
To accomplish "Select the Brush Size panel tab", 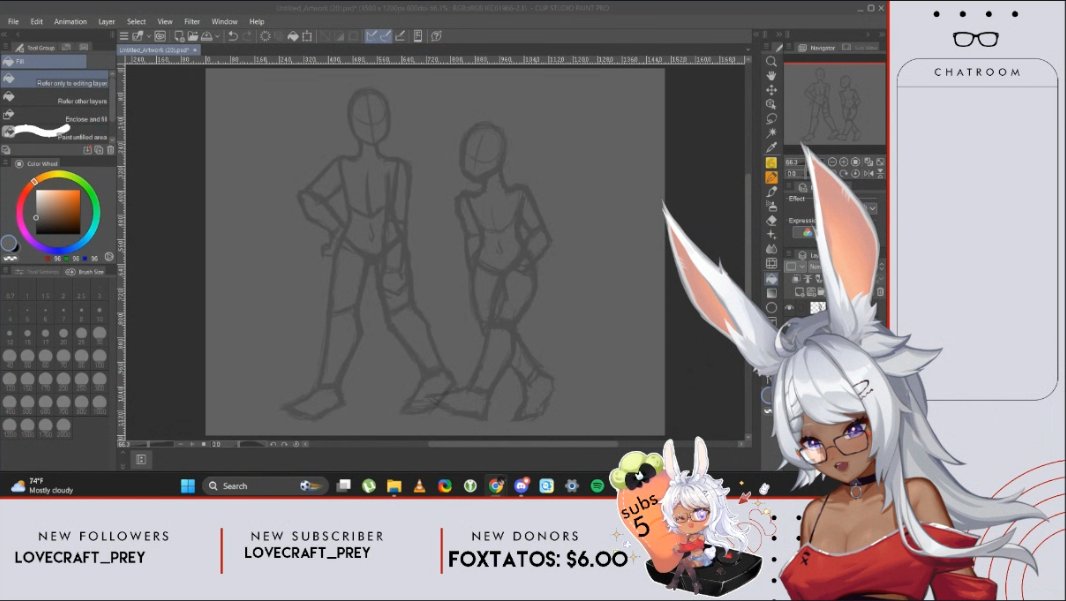I will (x=85, y=272).
